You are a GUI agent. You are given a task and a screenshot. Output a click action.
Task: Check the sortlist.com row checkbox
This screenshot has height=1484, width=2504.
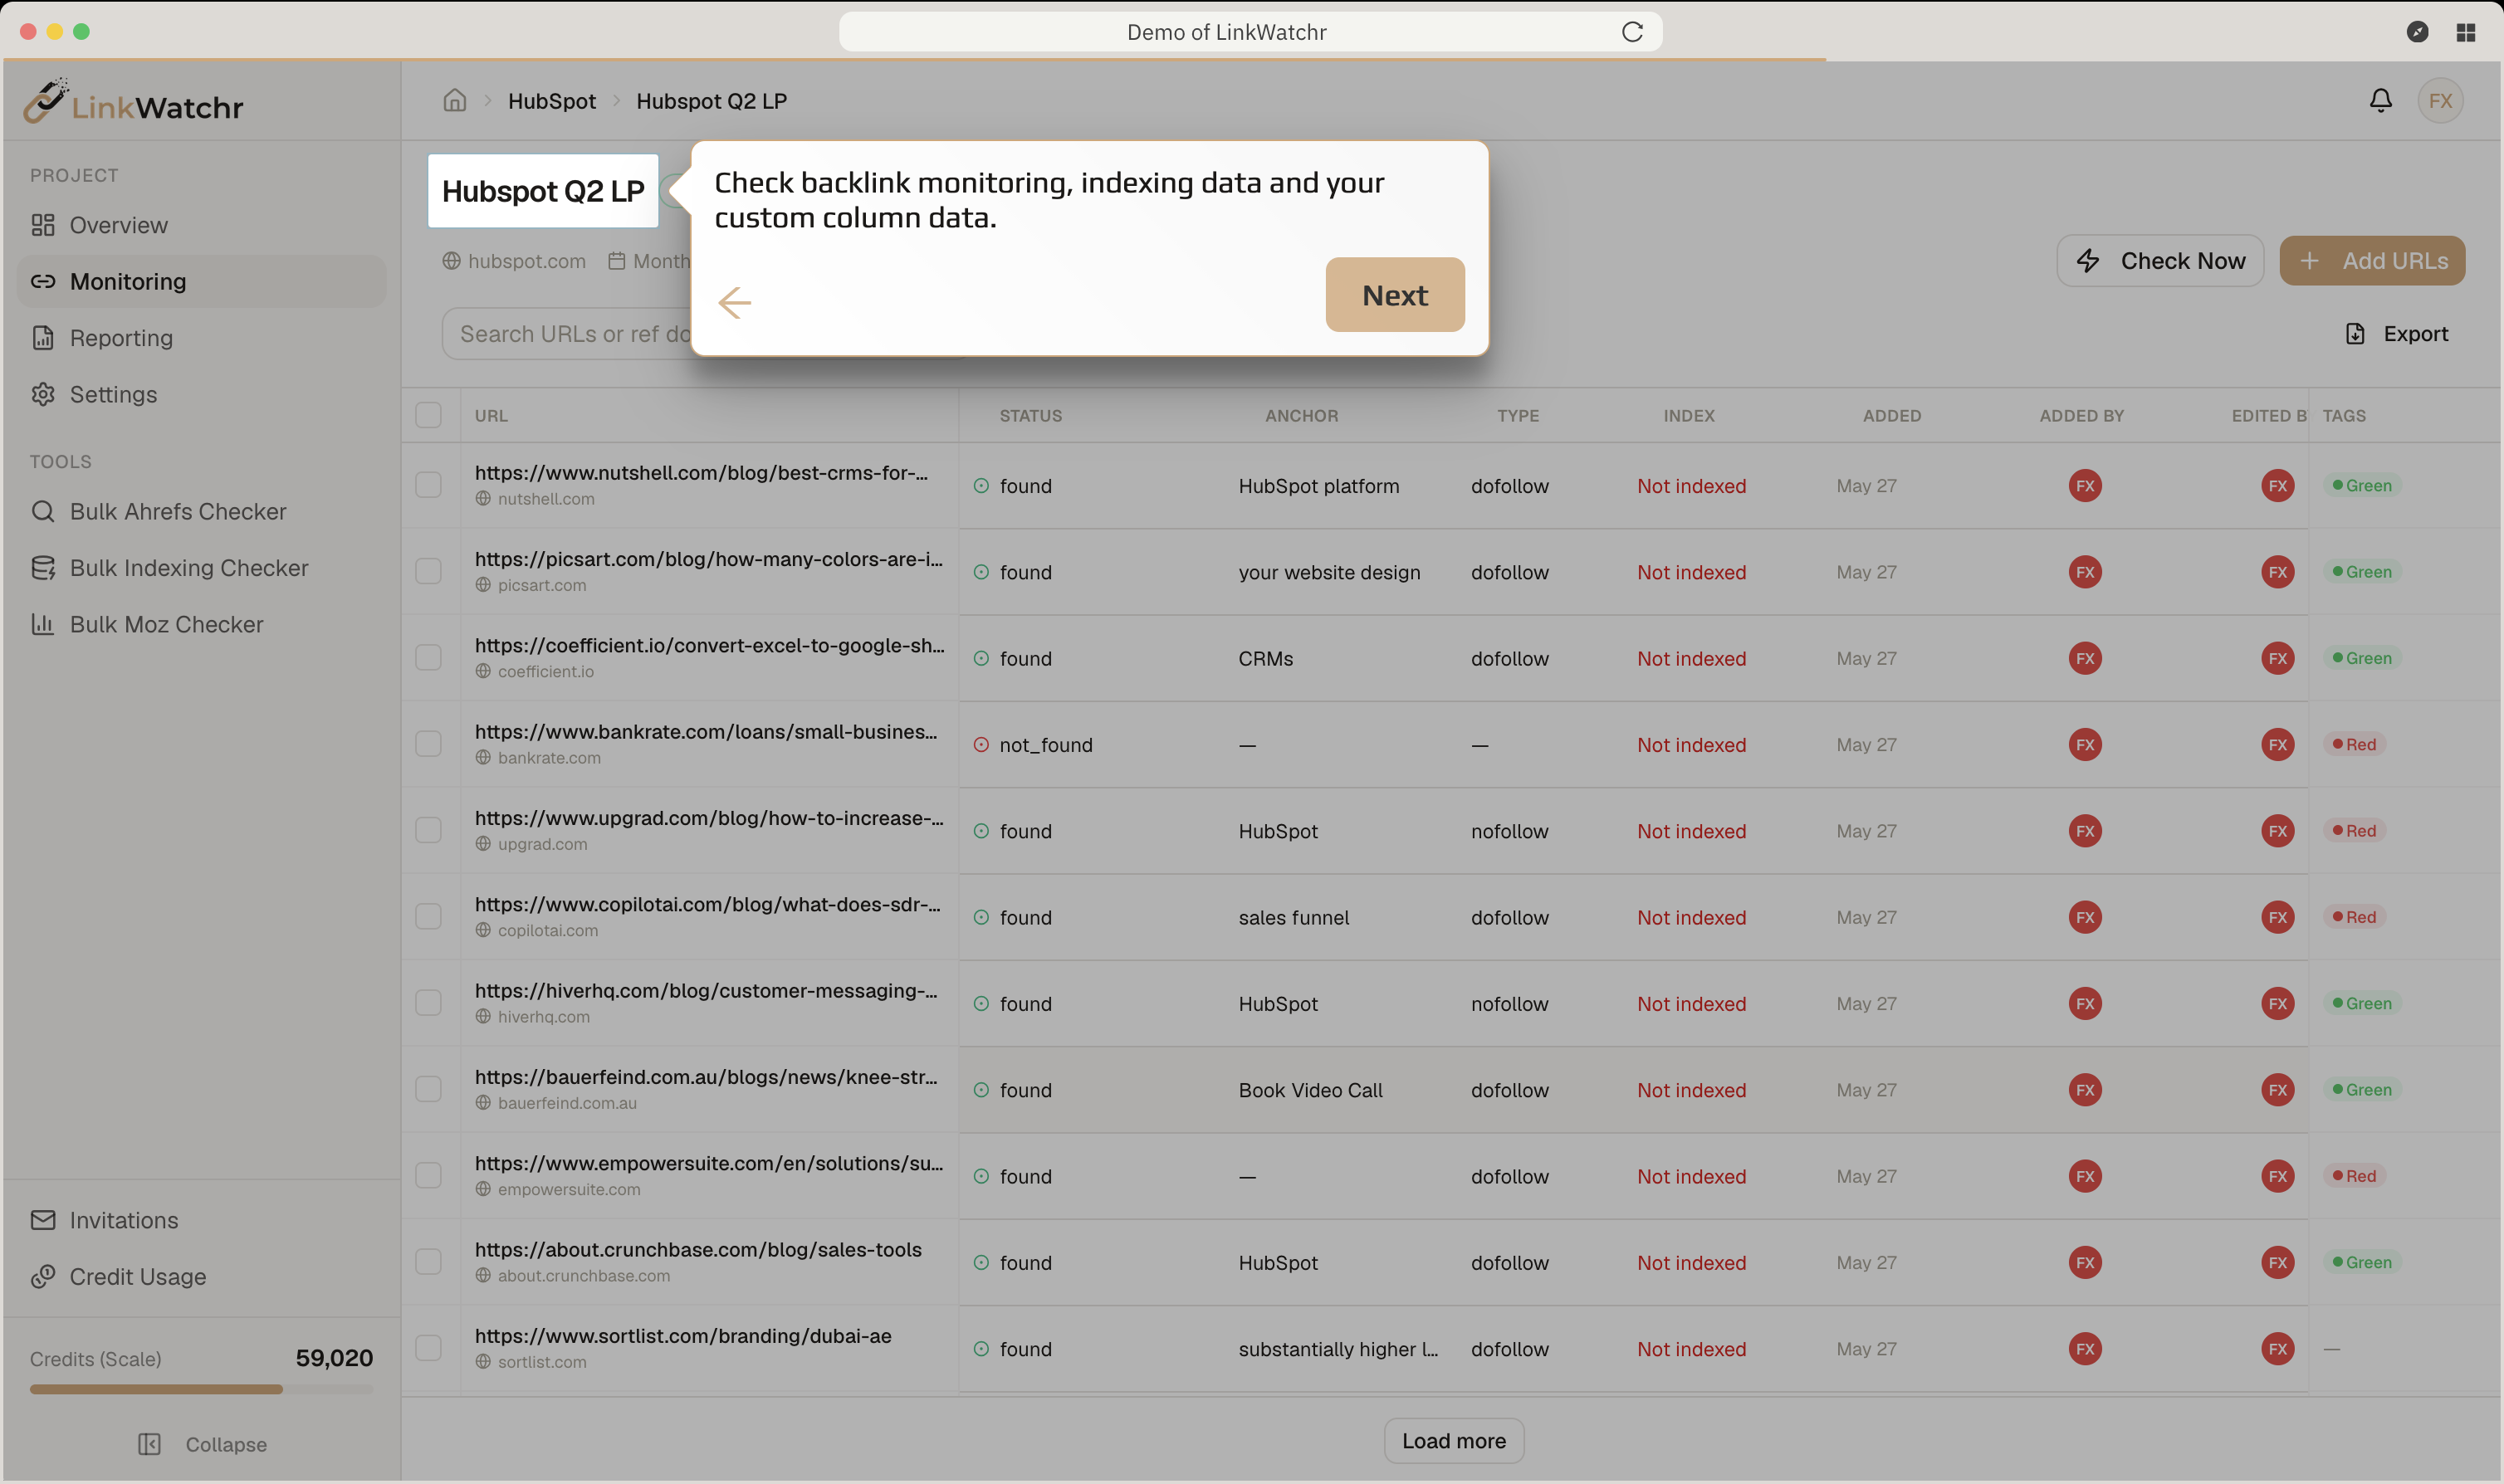(x=428, y=1348)
